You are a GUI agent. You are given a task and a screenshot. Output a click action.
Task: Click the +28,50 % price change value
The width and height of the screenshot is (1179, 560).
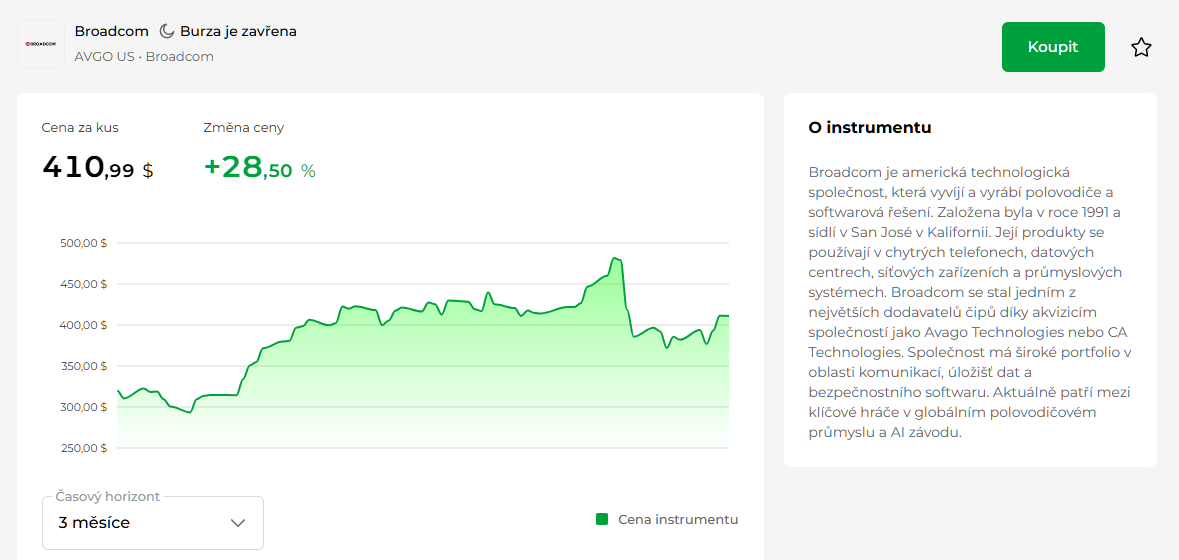click(x=260, y=168)
